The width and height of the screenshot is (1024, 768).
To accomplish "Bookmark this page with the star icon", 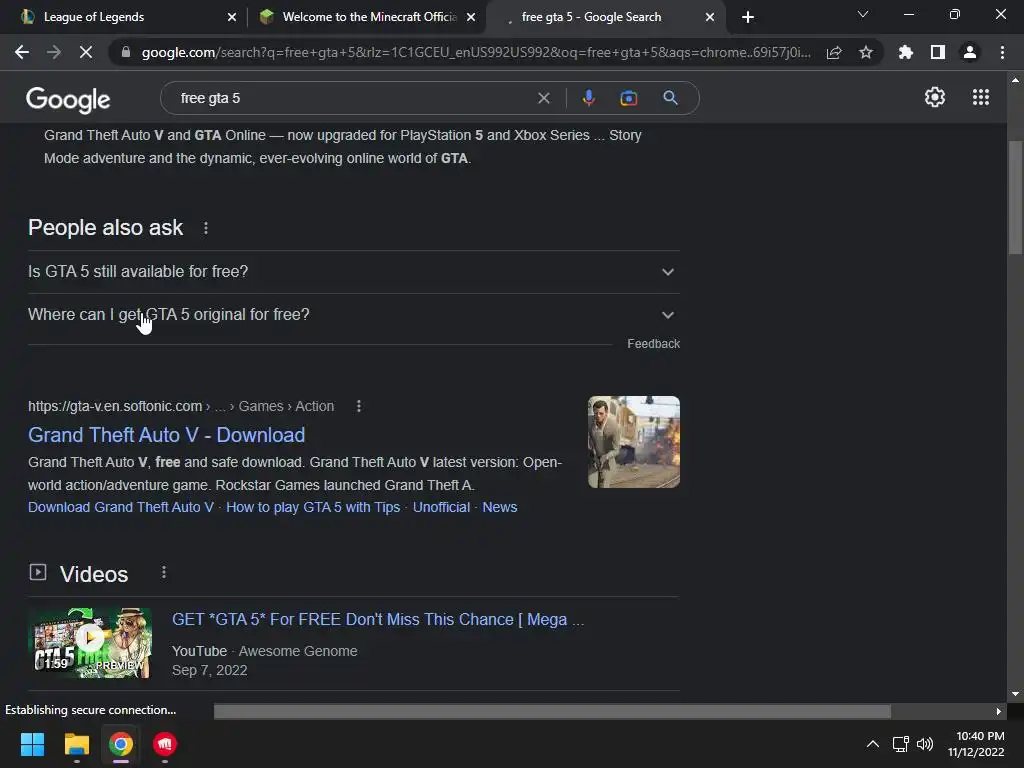I will coord(866,52).
